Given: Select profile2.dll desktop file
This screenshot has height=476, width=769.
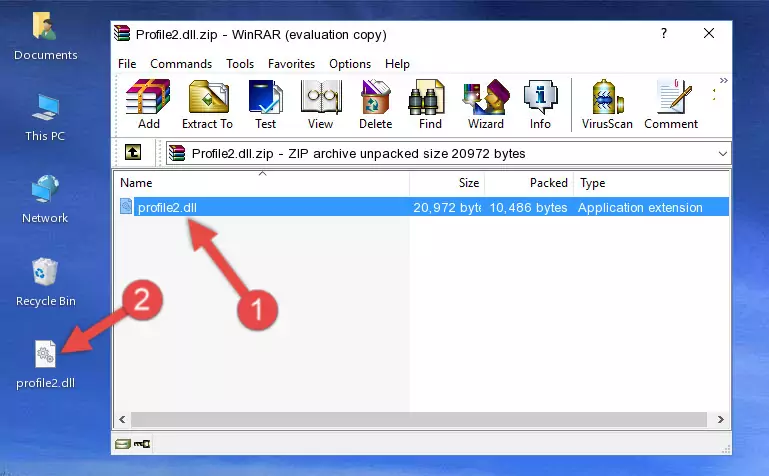Looking at the screenshot, I should point(46,365).
